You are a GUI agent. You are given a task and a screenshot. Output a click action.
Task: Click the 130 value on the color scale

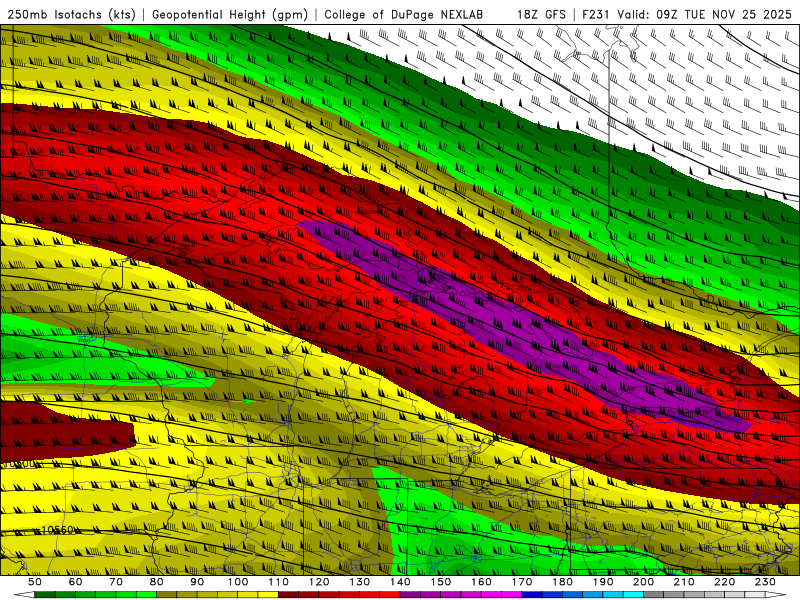coord(360,582)
